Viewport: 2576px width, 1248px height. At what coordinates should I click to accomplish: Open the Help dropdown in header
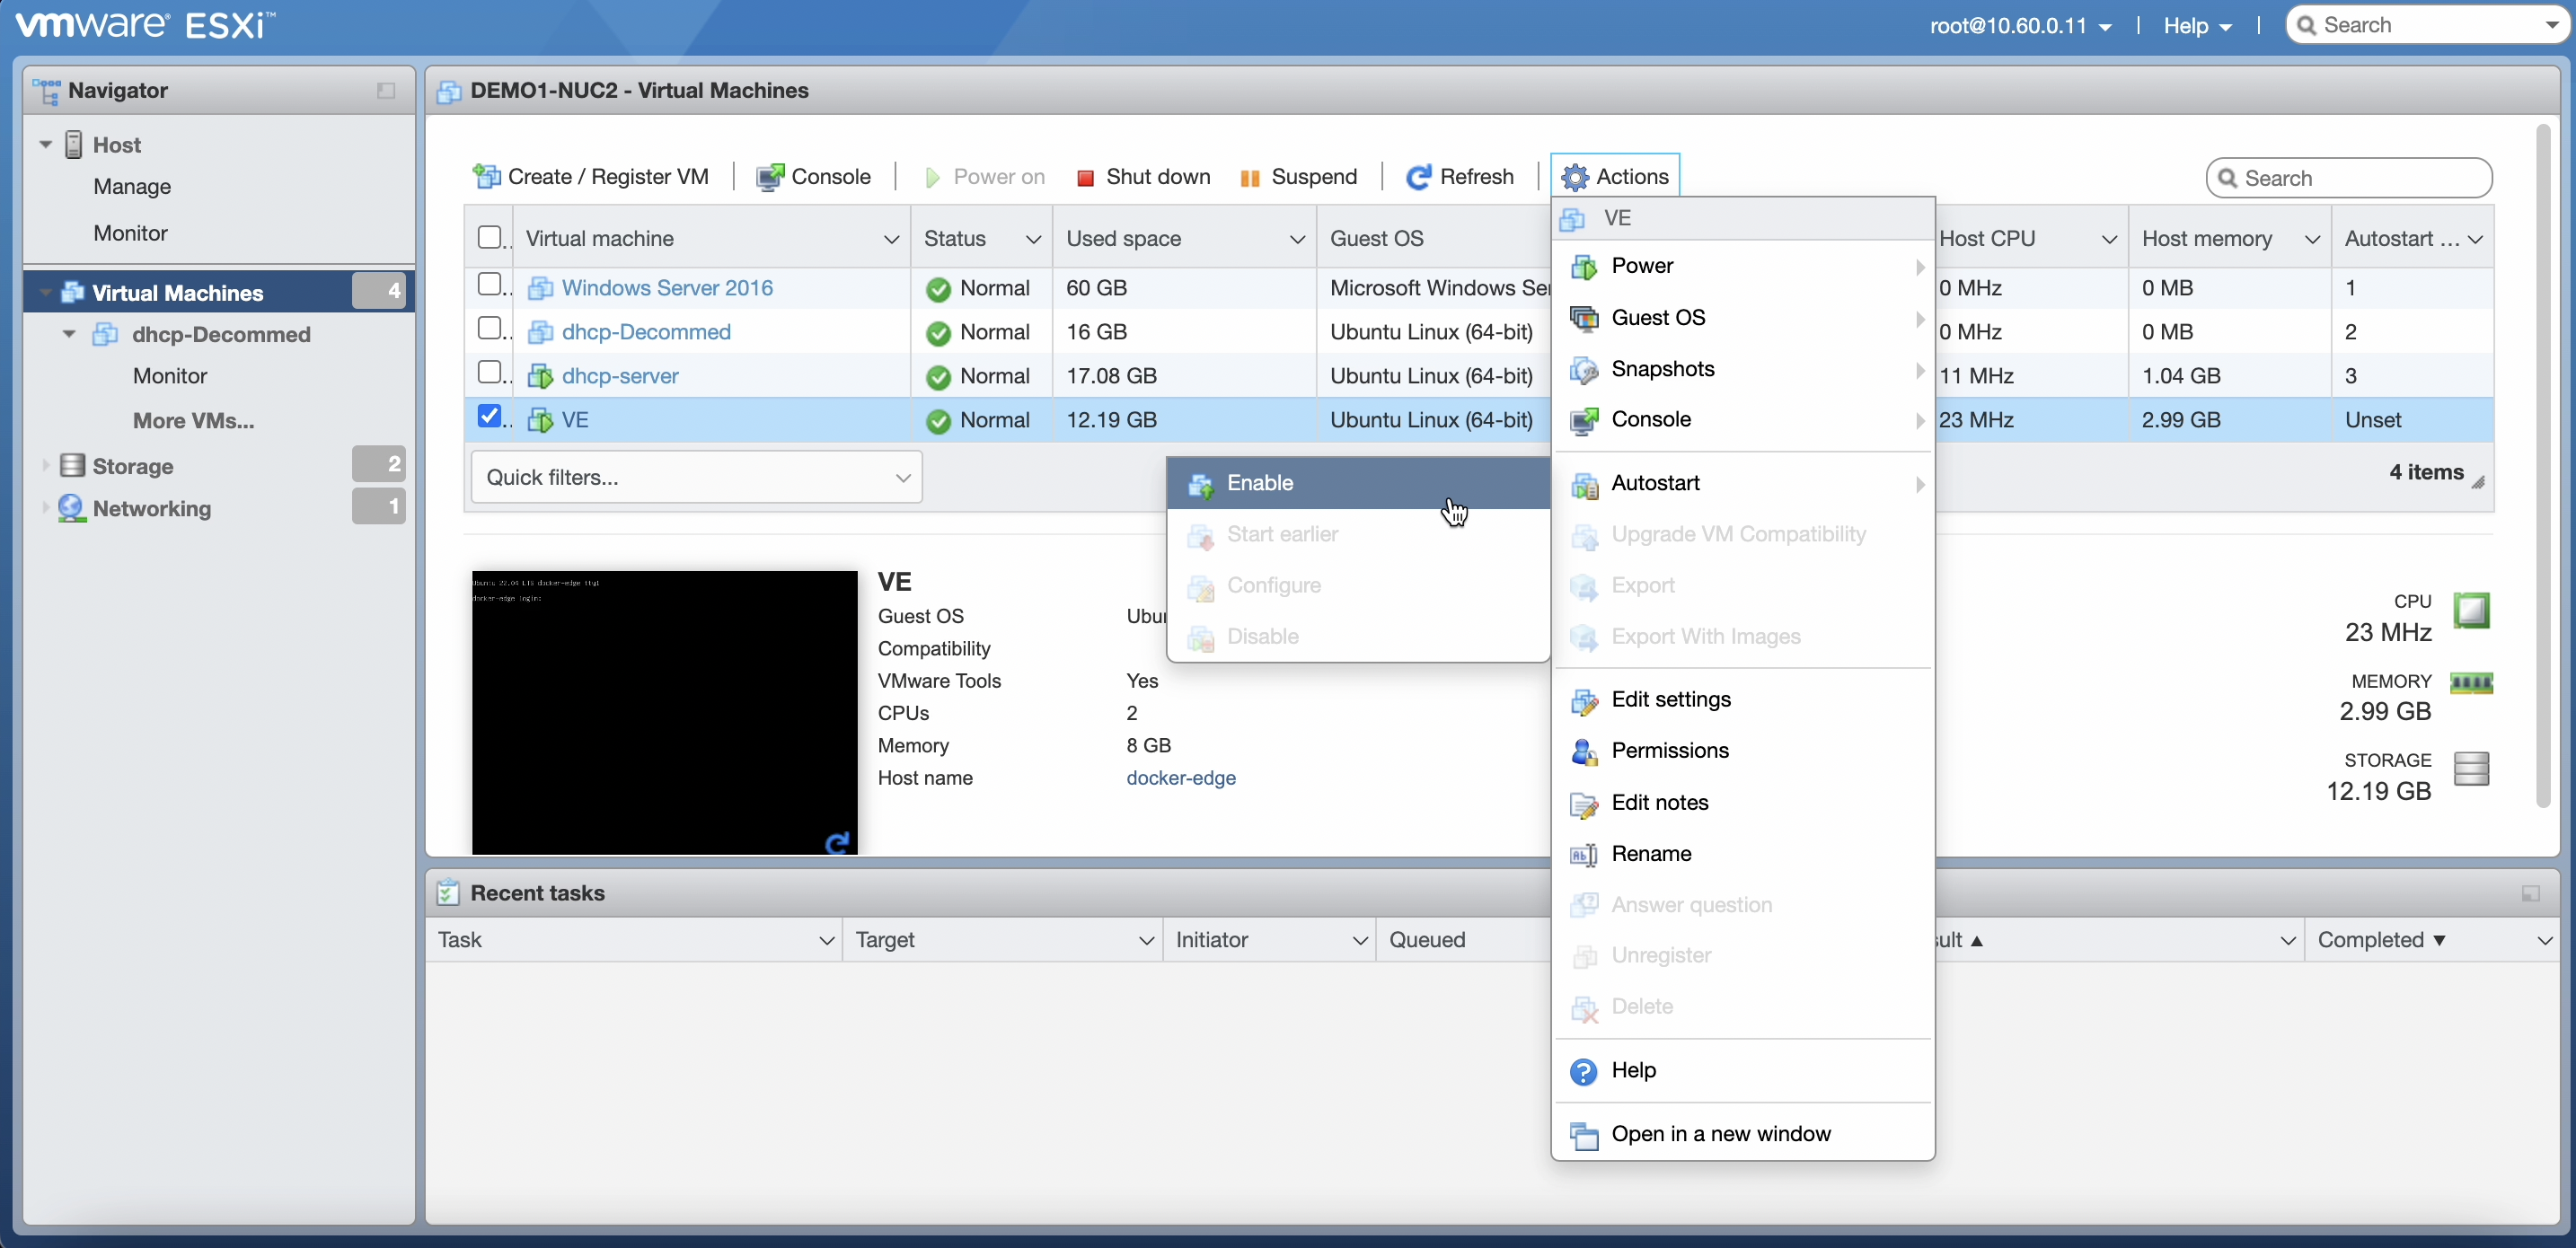pyautogui.click(x=2197, y=26)
